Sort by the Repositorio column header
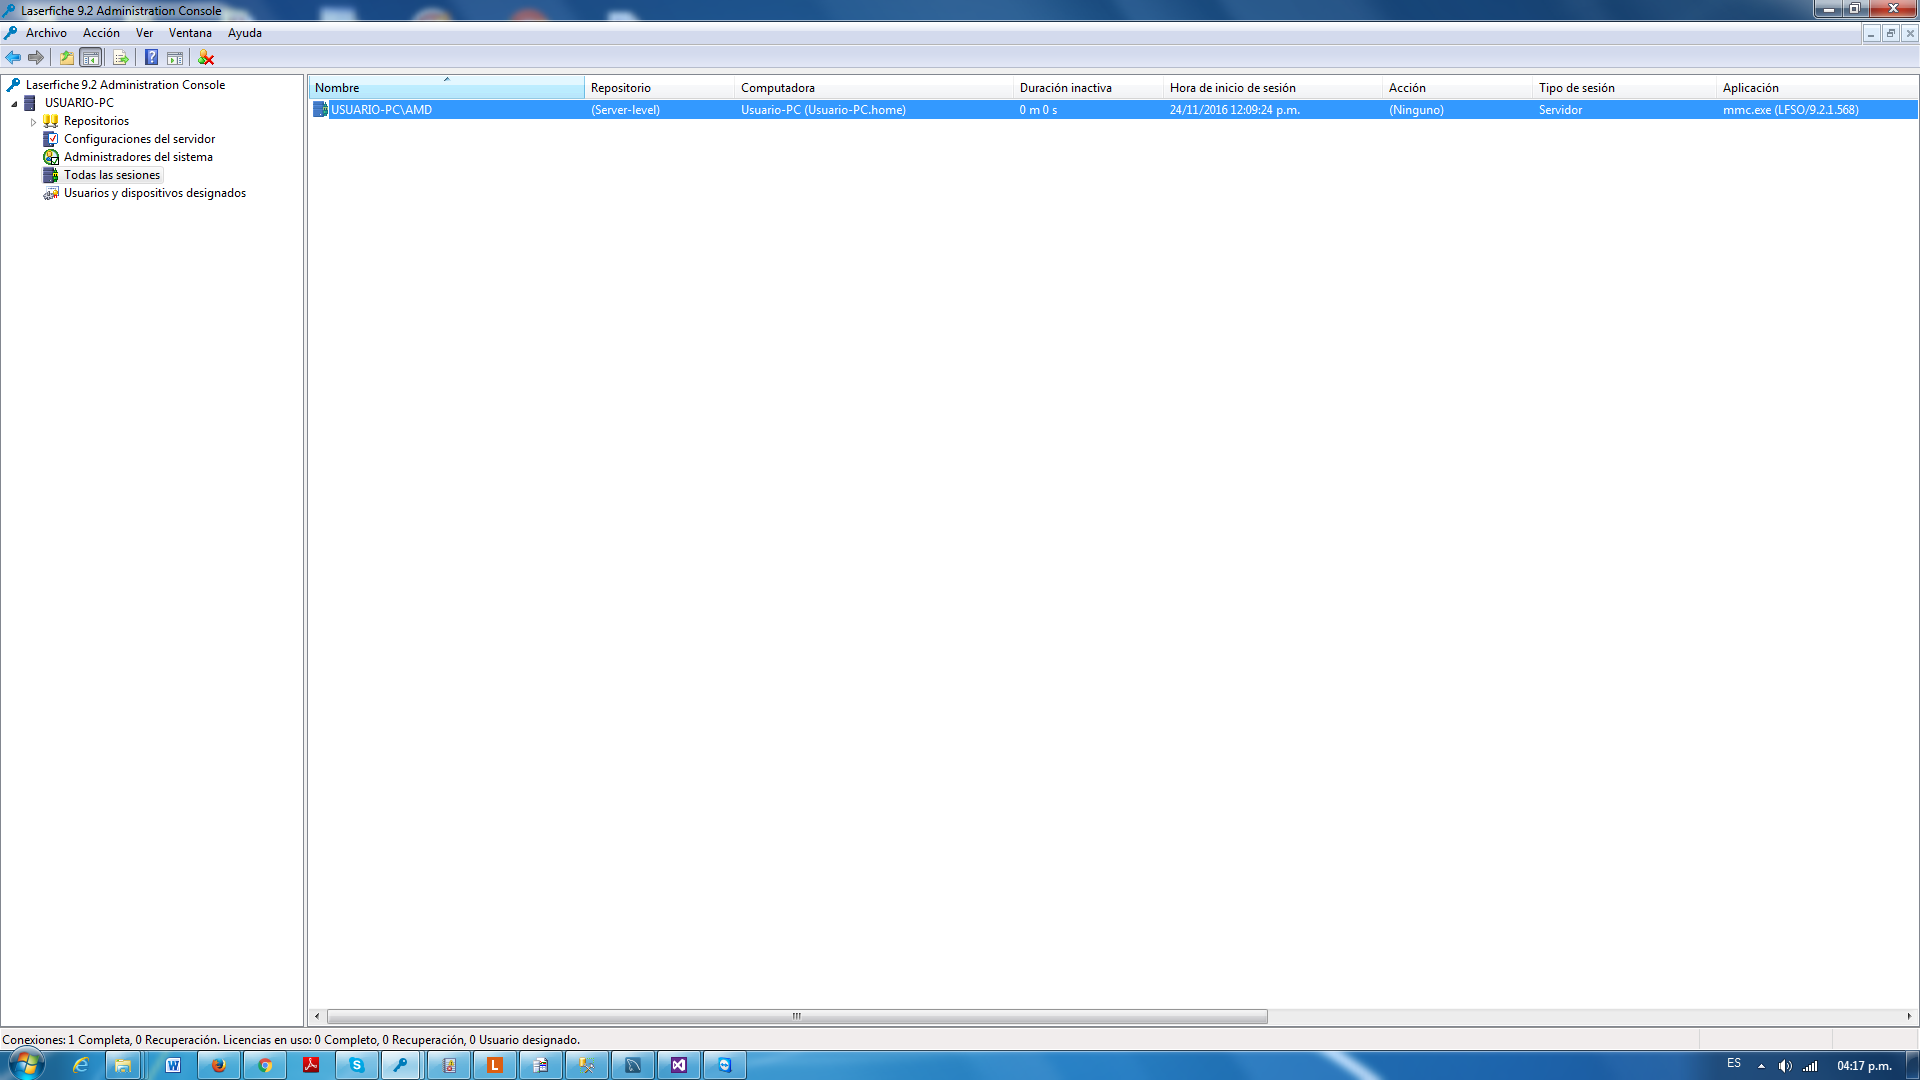Viewport: 1920px width, 1080px height. pyautogui.click(x=659, y=88)
